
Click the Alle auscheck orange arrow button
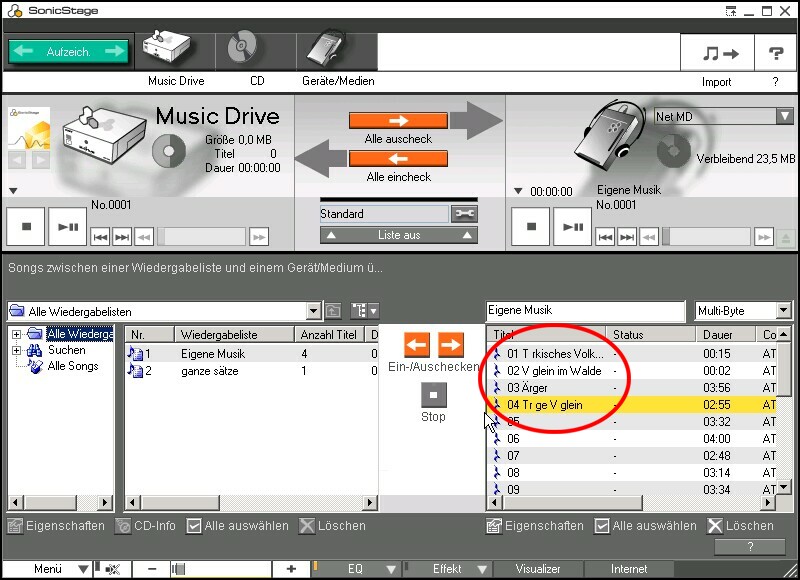point(398,120)
